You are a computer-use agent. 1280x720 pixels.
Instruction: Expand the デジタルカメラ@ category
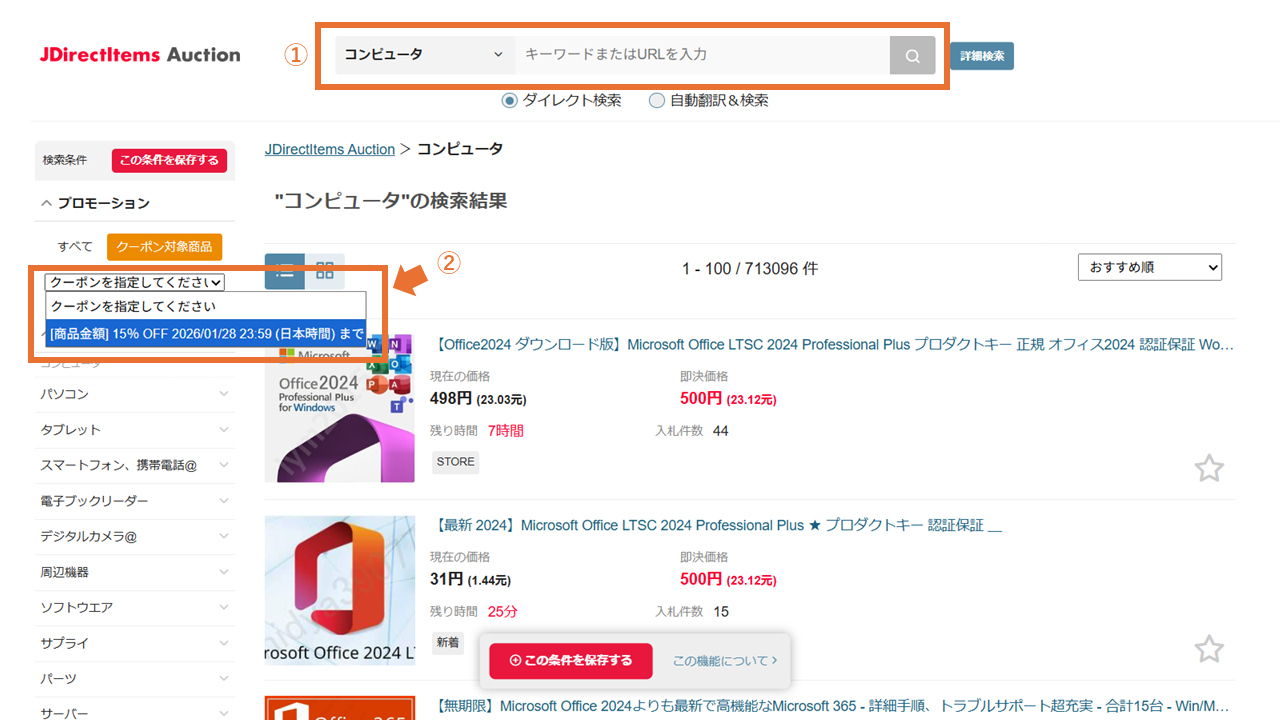coord(223,536)
